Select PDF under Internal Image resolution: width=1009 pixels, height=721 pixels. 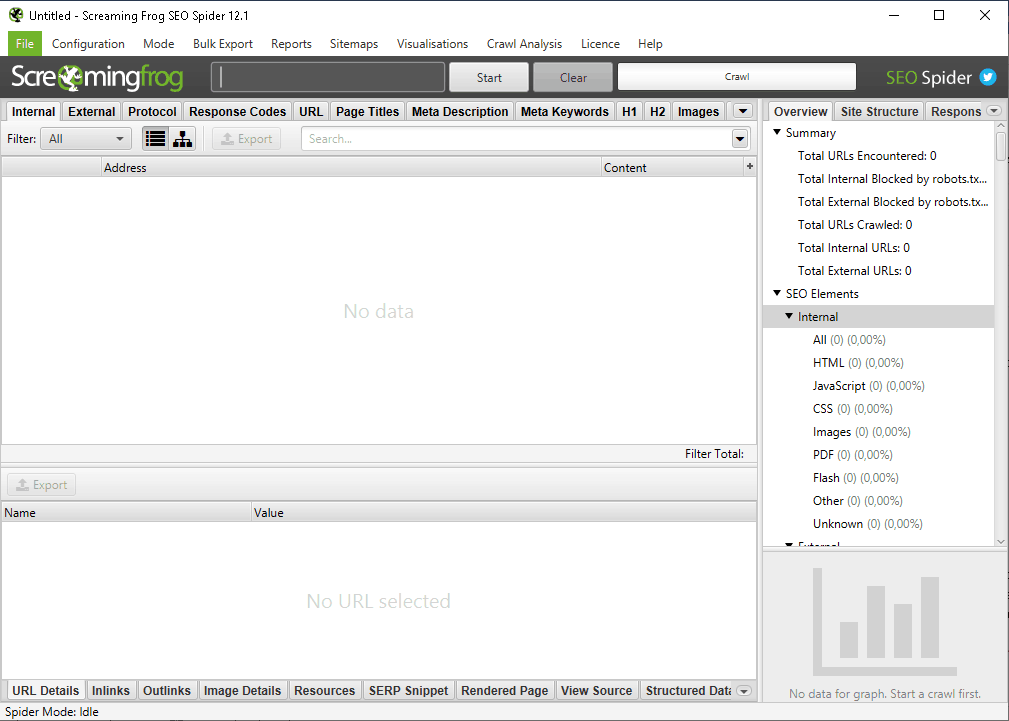click(x=853, y=454)
